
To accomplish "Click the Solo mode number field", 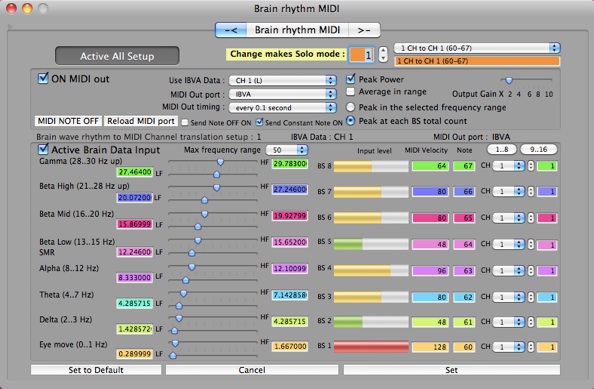I will (x=361, y=55).
